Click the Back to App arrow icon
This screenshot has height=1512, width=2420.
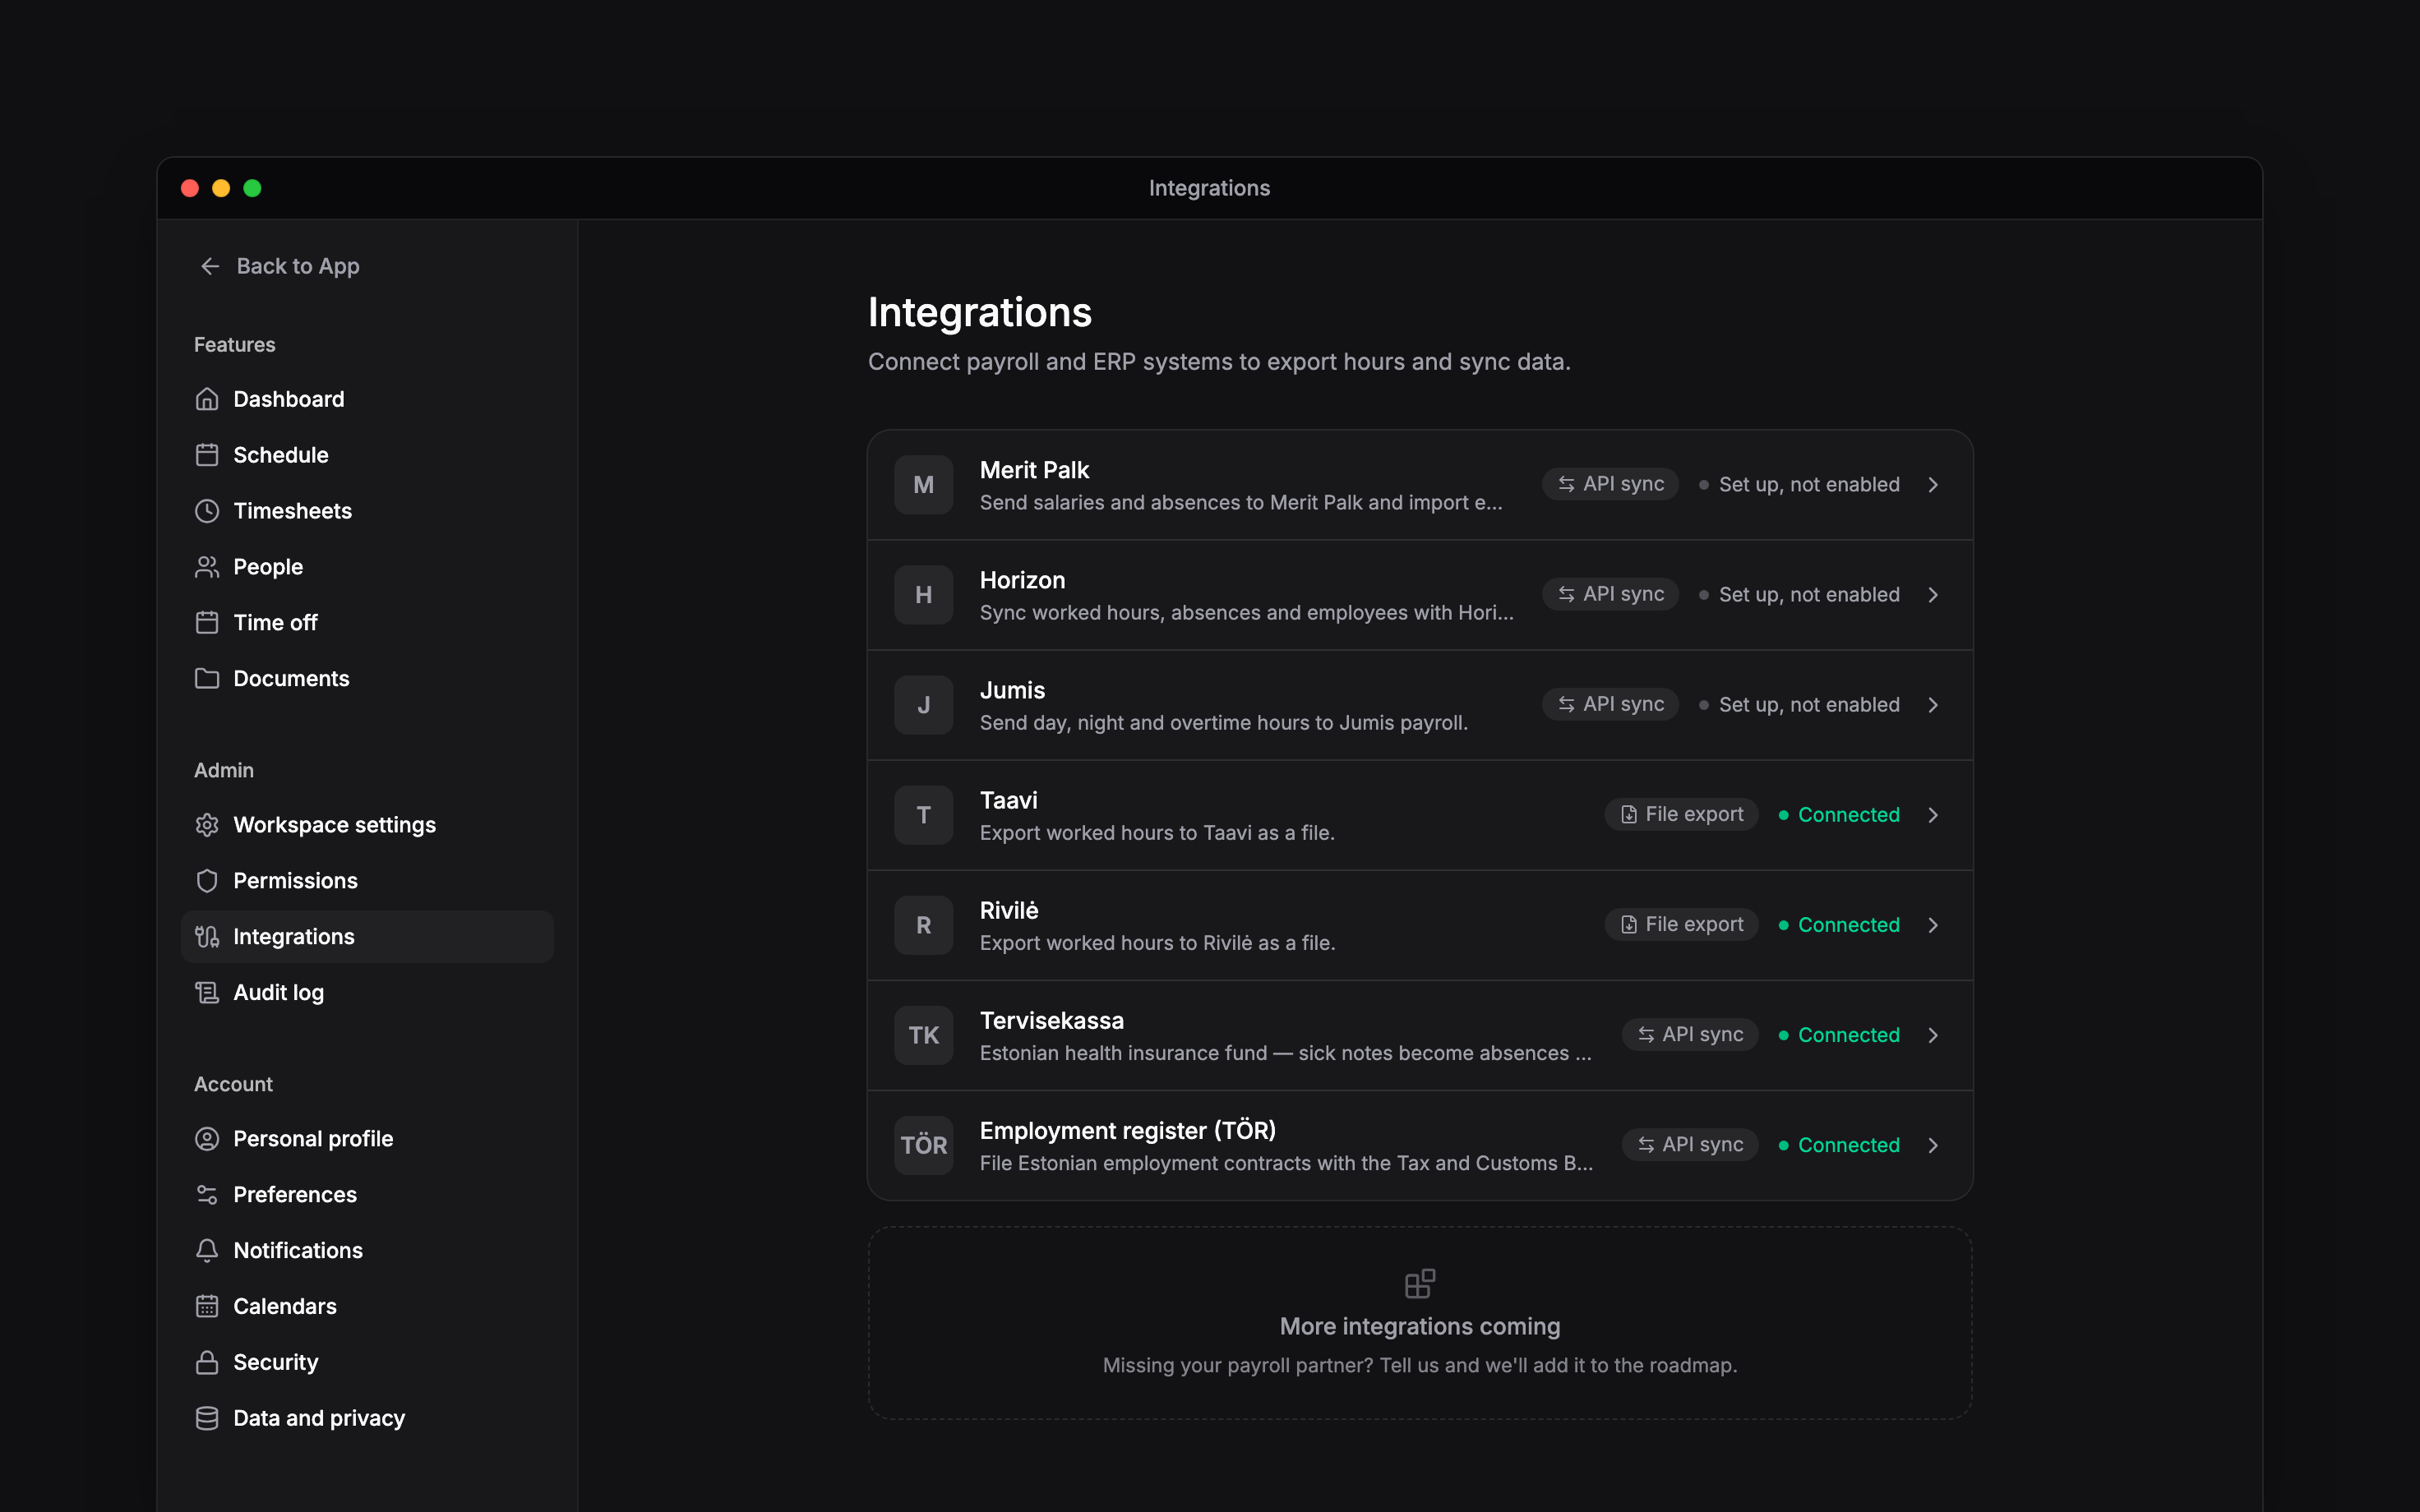point(210,266)
